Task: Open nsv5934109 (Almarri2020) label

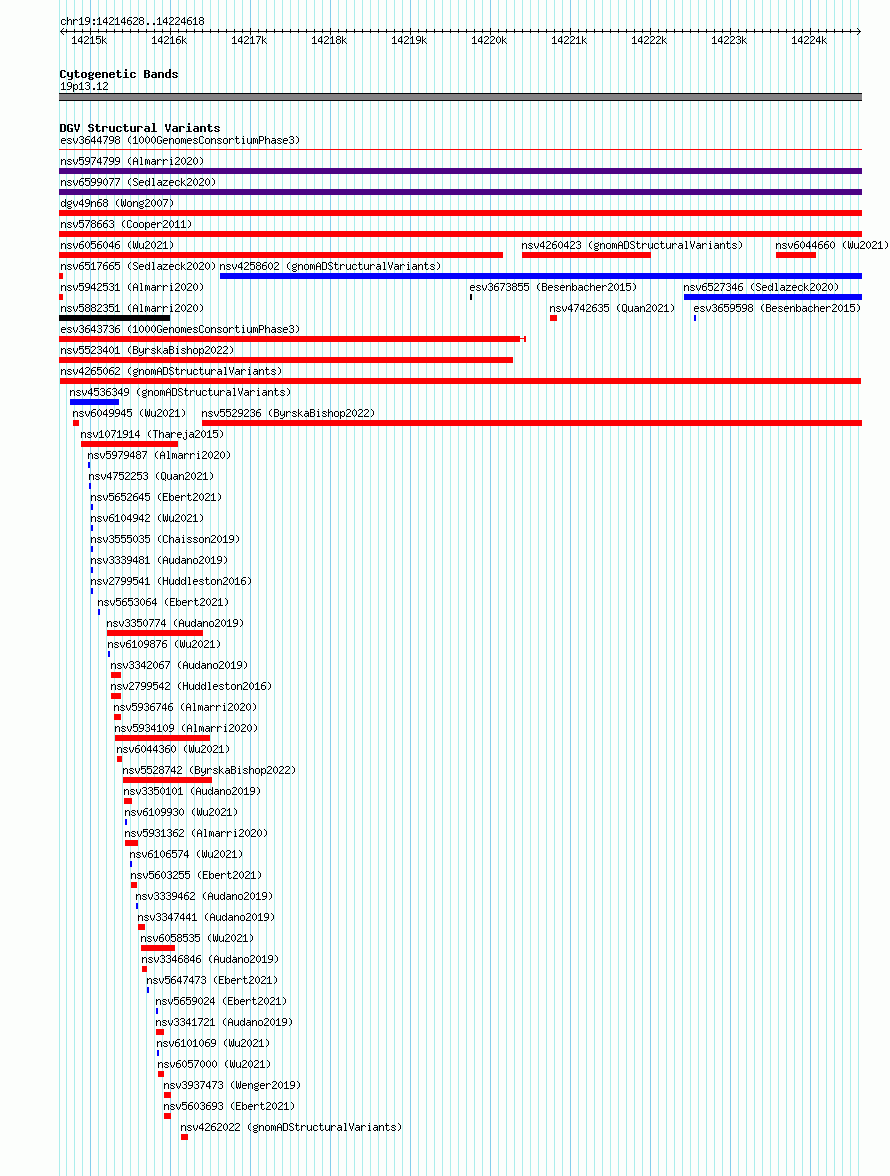Action: (x=186, y=728)
